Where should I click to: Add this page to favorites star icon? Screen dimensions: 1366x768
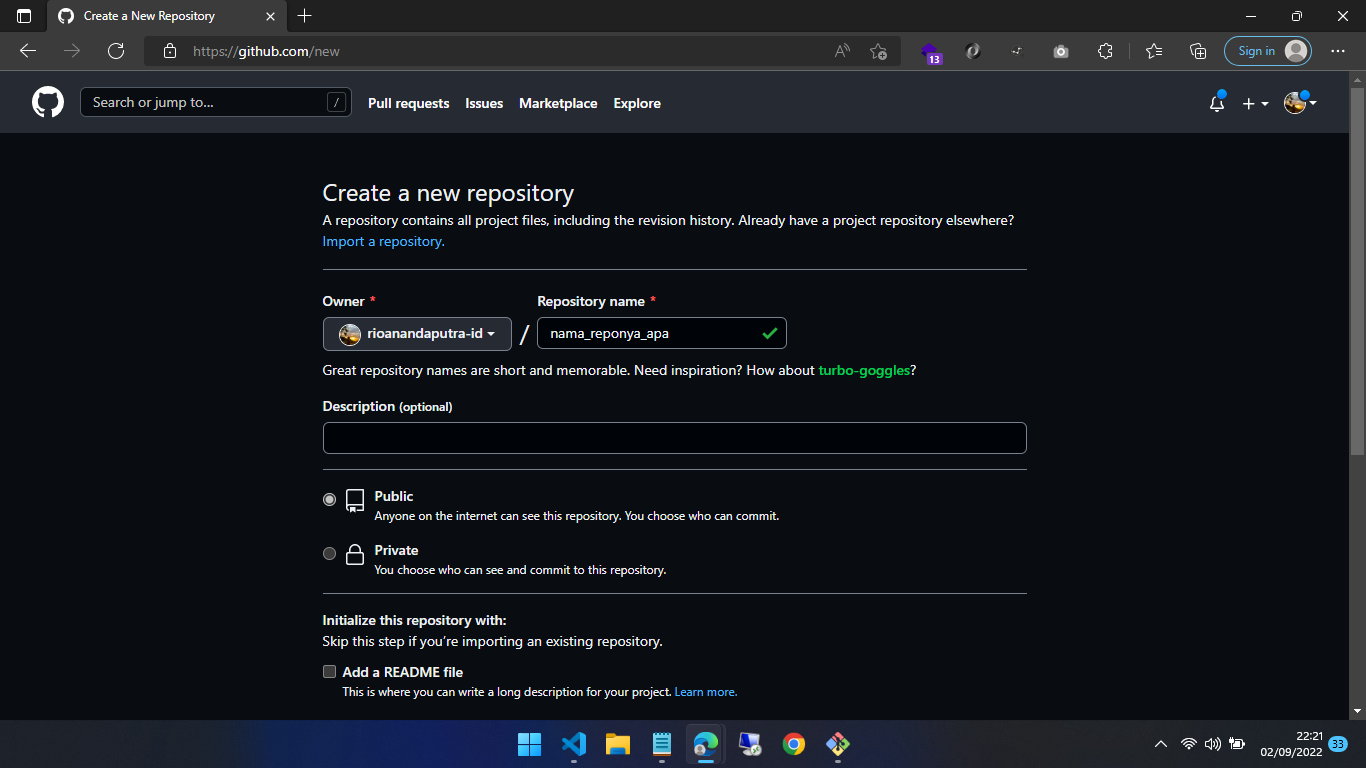tap(878, 51)
